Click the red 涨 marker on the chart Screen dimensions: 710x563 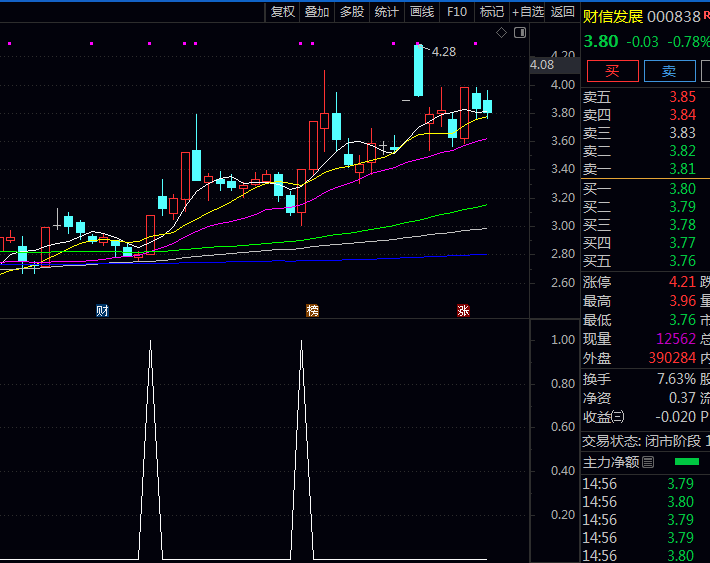463,311
